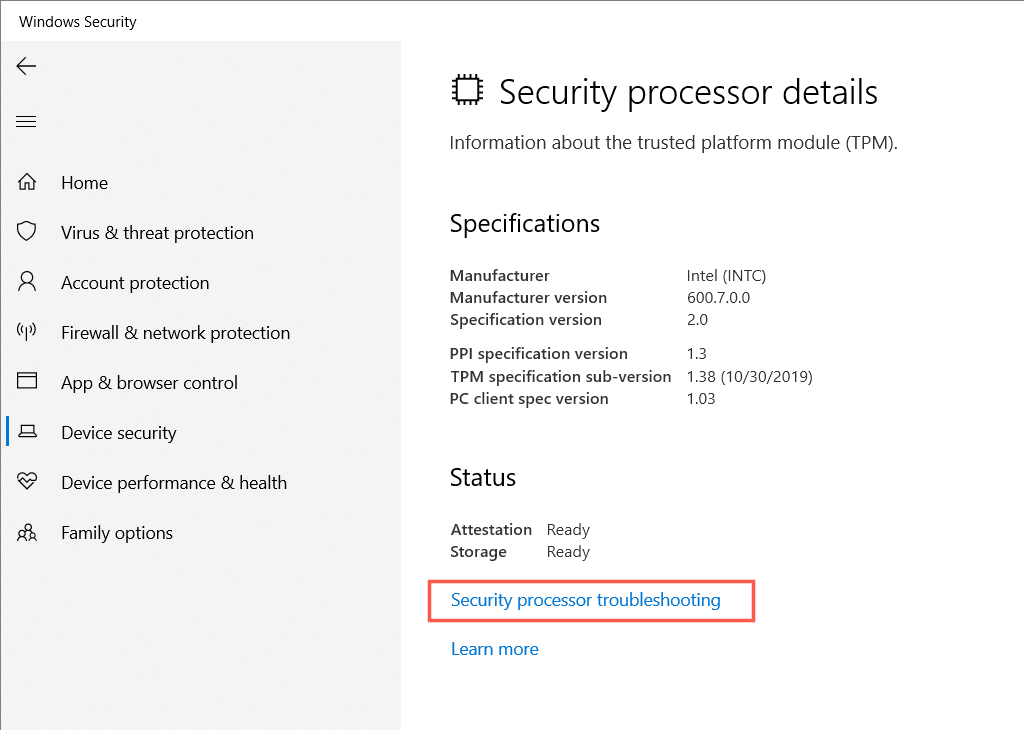Open the hamburger navigation menu
Screen dimensions: 1024x730
(26, 122)
